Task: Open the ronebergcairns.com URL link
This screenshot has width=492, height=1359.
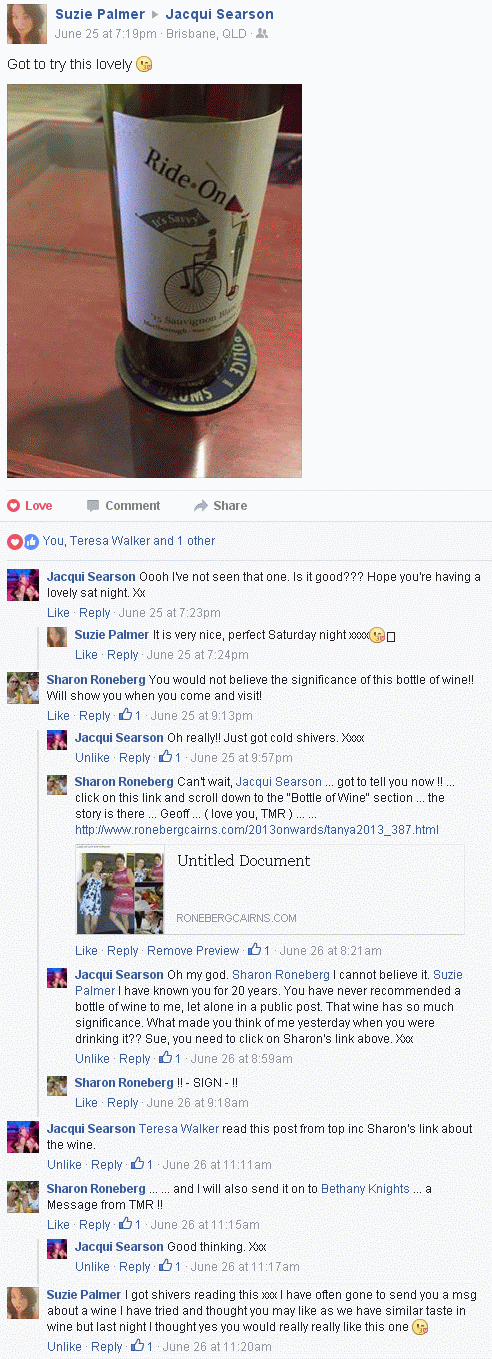Action: point(256,830)
